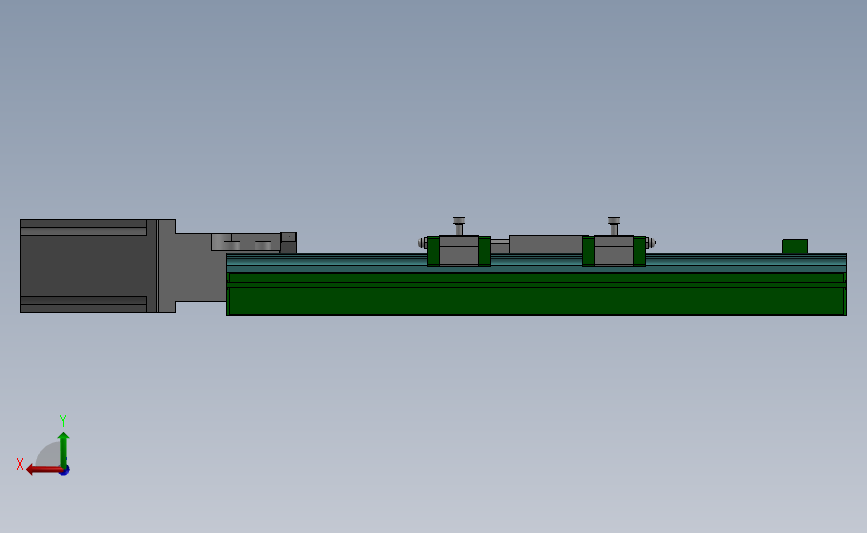Click the green Y axis arrow of triad
Viewport: 867px width, 533px height.
63,449
